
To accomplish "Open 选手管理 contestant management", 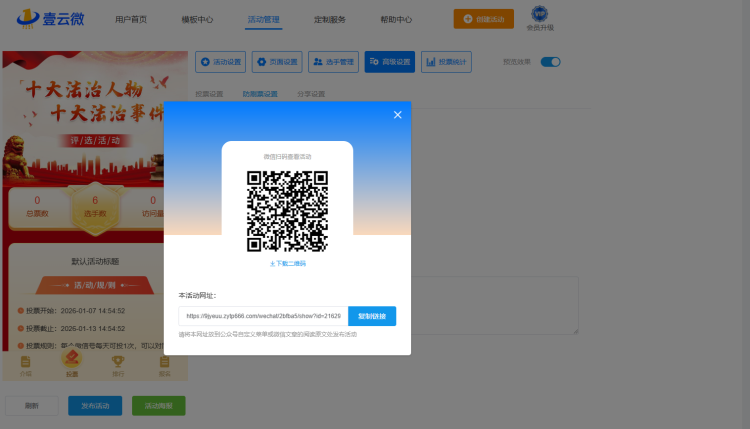I will 334,62.
